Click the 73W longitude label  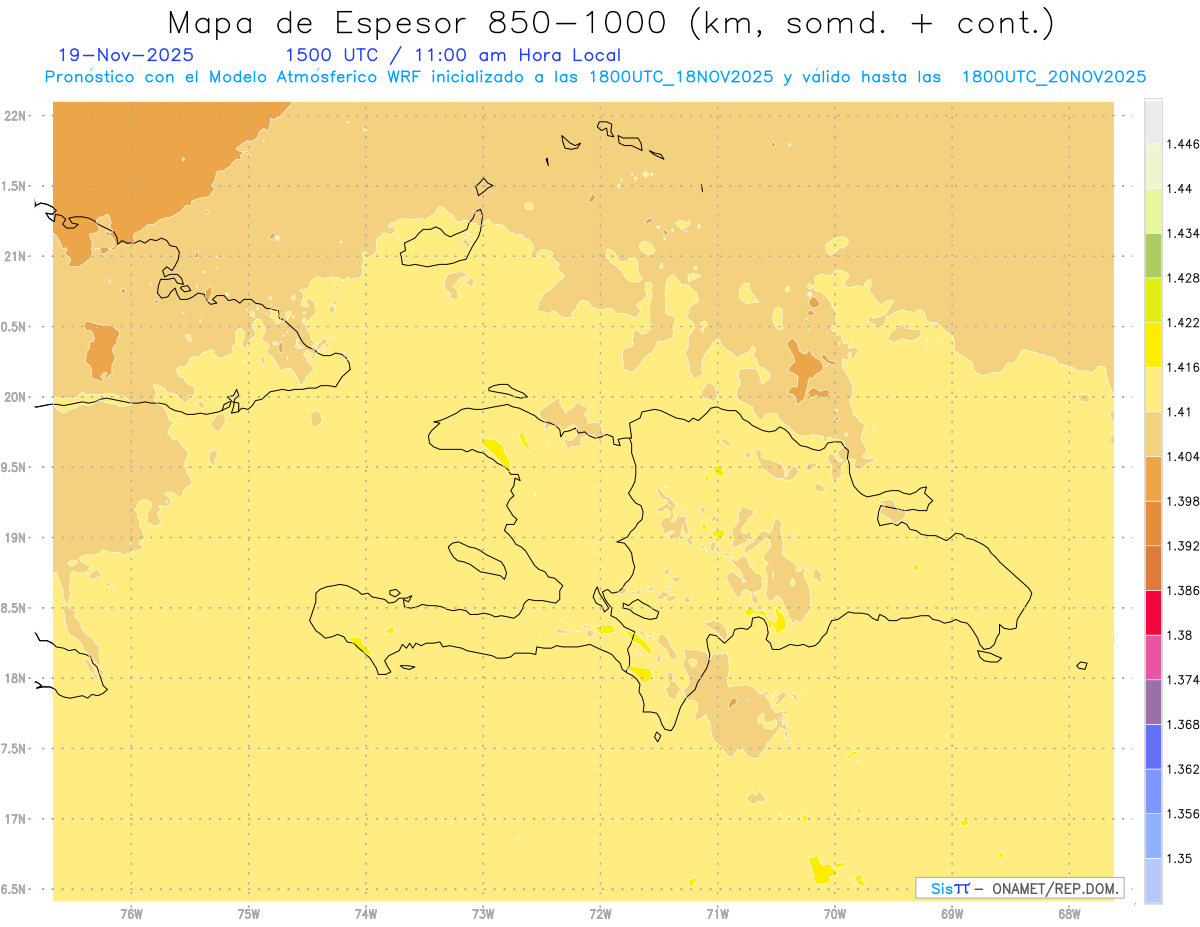(483, 914)
